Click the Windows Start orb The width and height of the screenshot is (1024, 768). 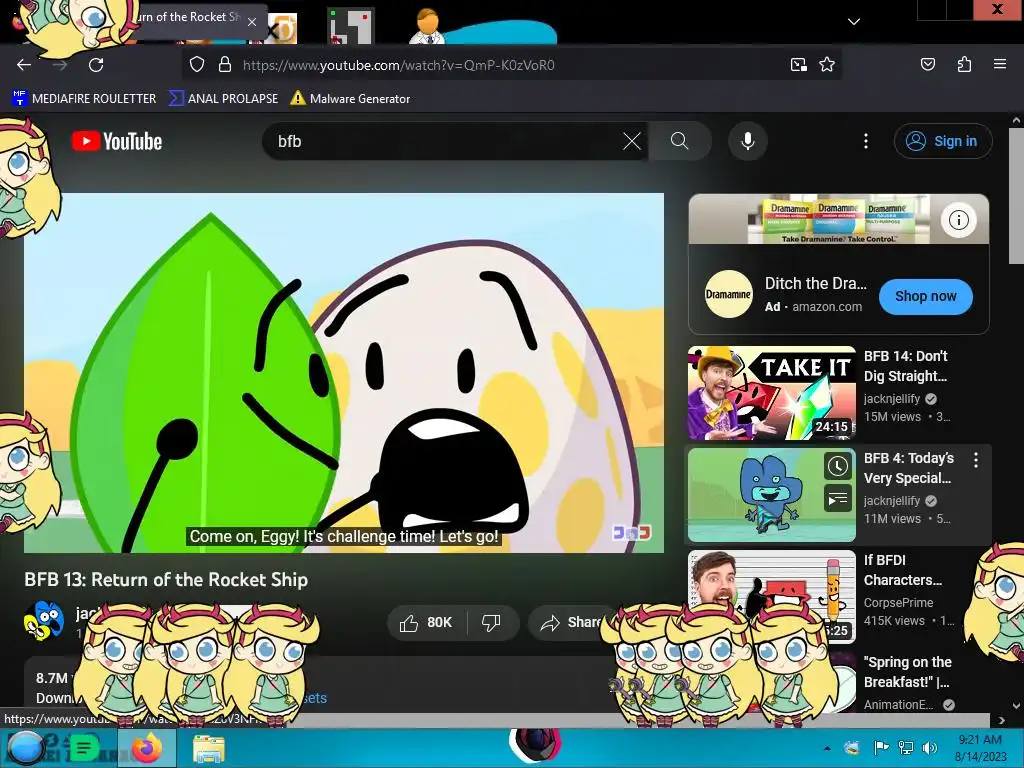click(x=25, y=748)
